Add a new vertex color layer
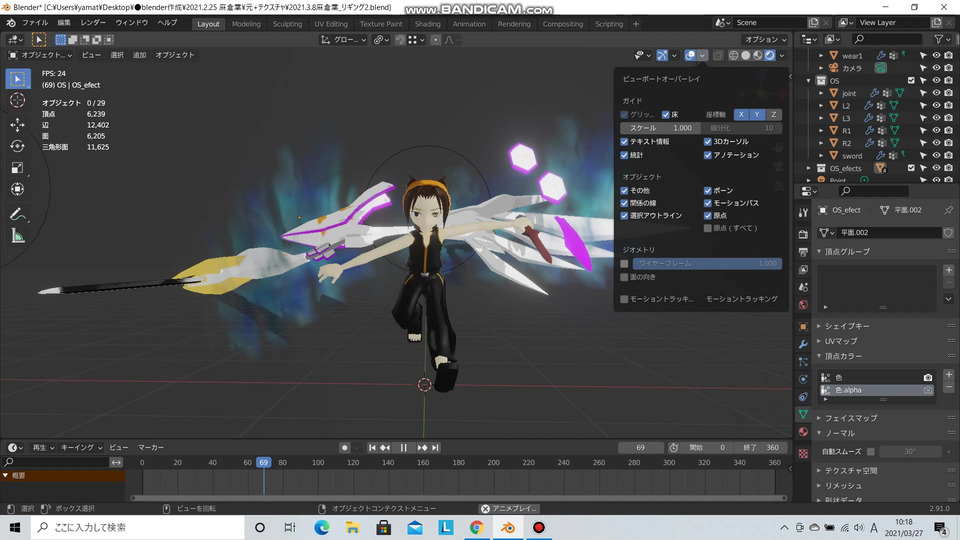Viewport: 960px width, 540px height. coord(948,375)
